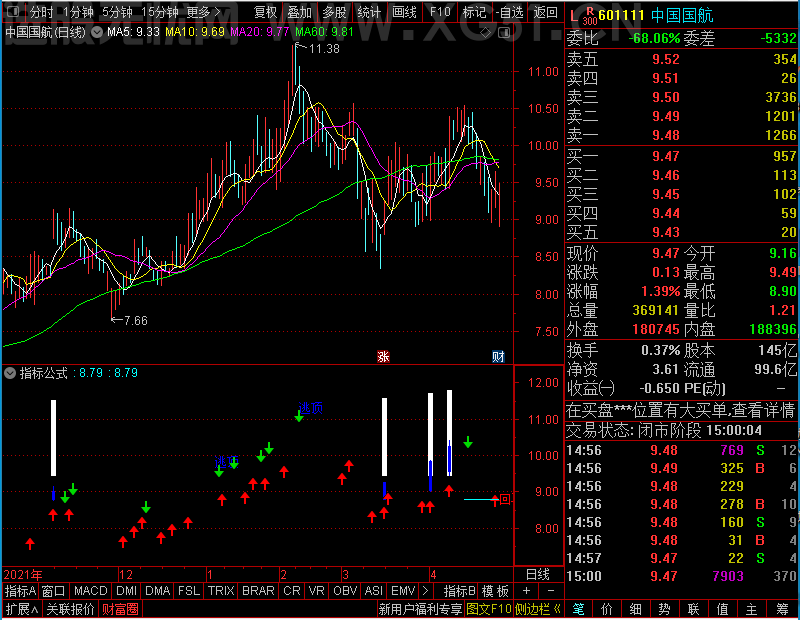
Task: Click the 卖一 price 9.48
Action: point(666,135)
